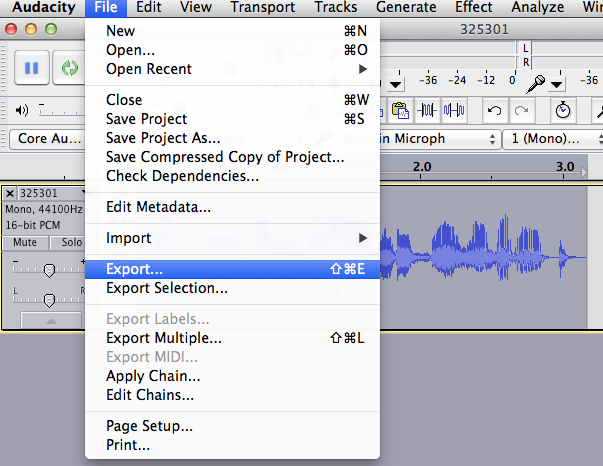Open the 325301 track name dropdown
The height and width of the screenshot is (466, 603).
pyautogui.click(x=52, y=193)
